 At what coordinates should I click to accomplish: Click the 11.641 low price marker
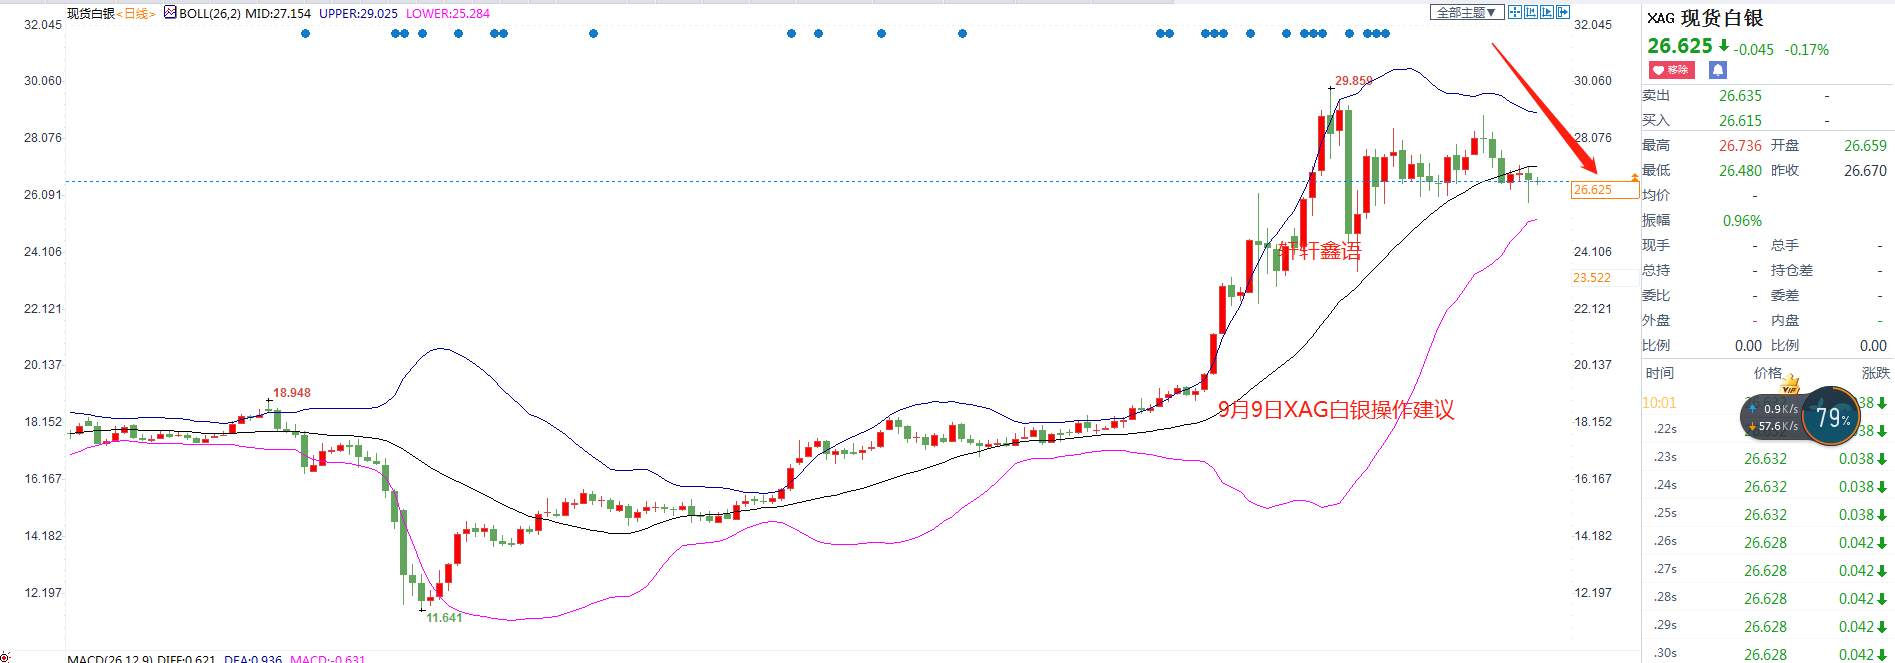pyautogui.click(x=444, y=618)
